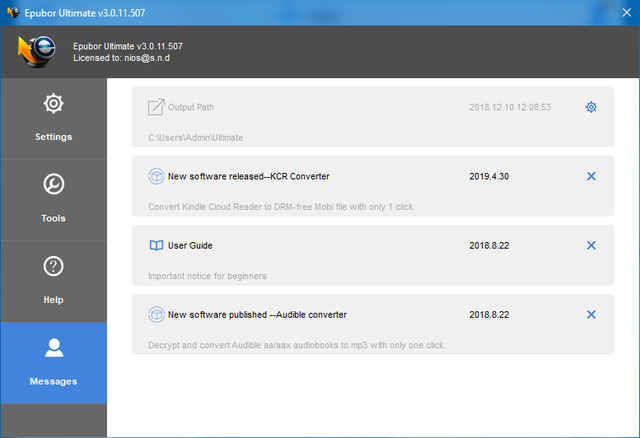
Task: Open New software released--KCR Converter message
Action: (x=248, y=176)
